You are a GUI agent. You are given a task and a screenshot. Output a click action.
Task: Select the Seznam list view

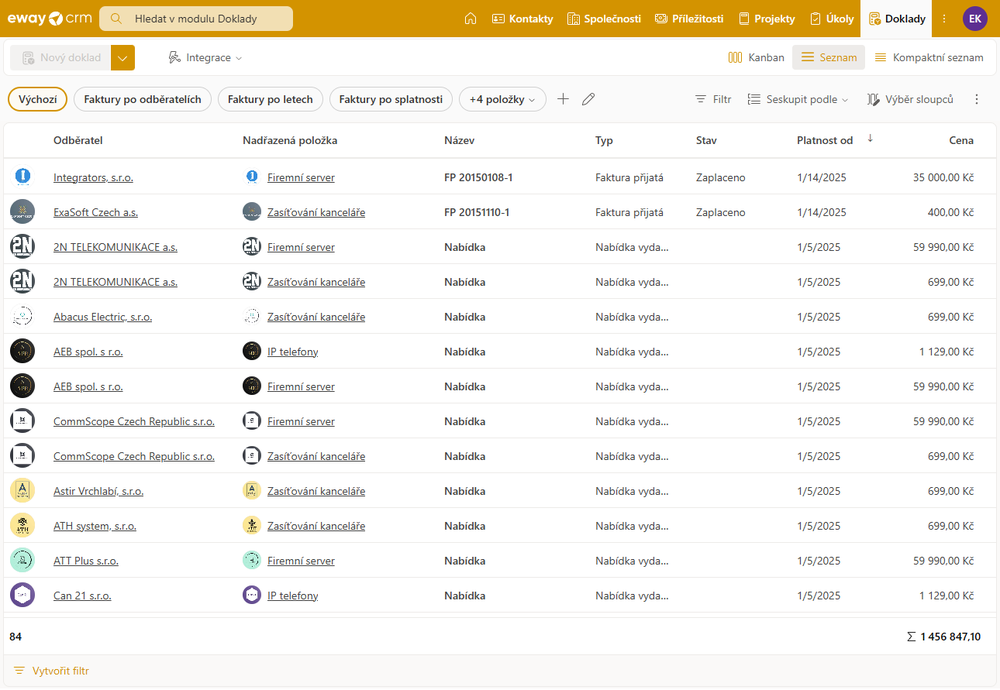(828, 58)
